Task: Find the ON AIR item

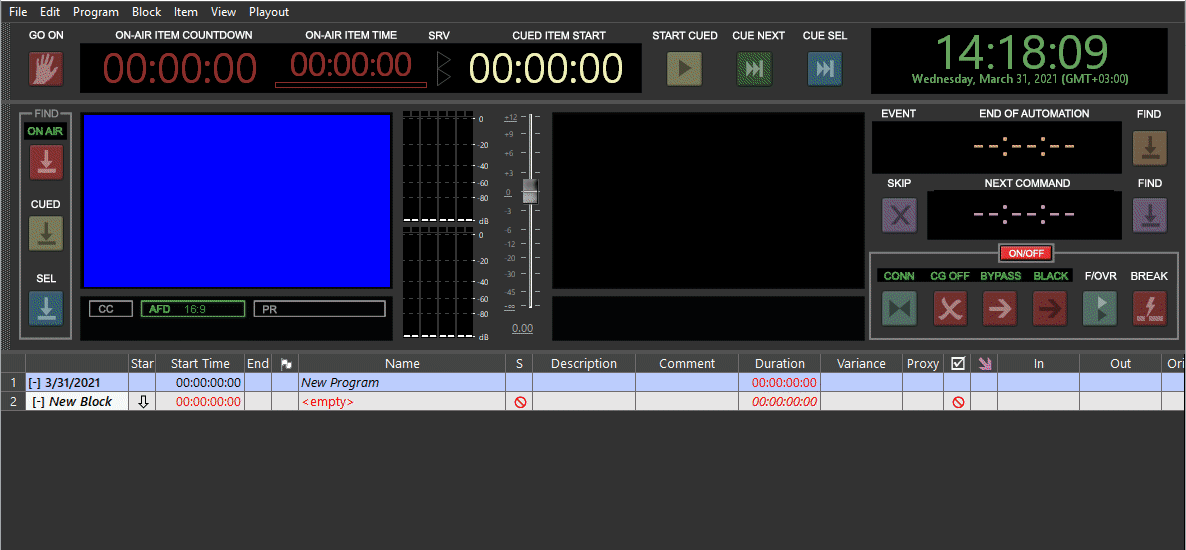Action: coord(46,162)
